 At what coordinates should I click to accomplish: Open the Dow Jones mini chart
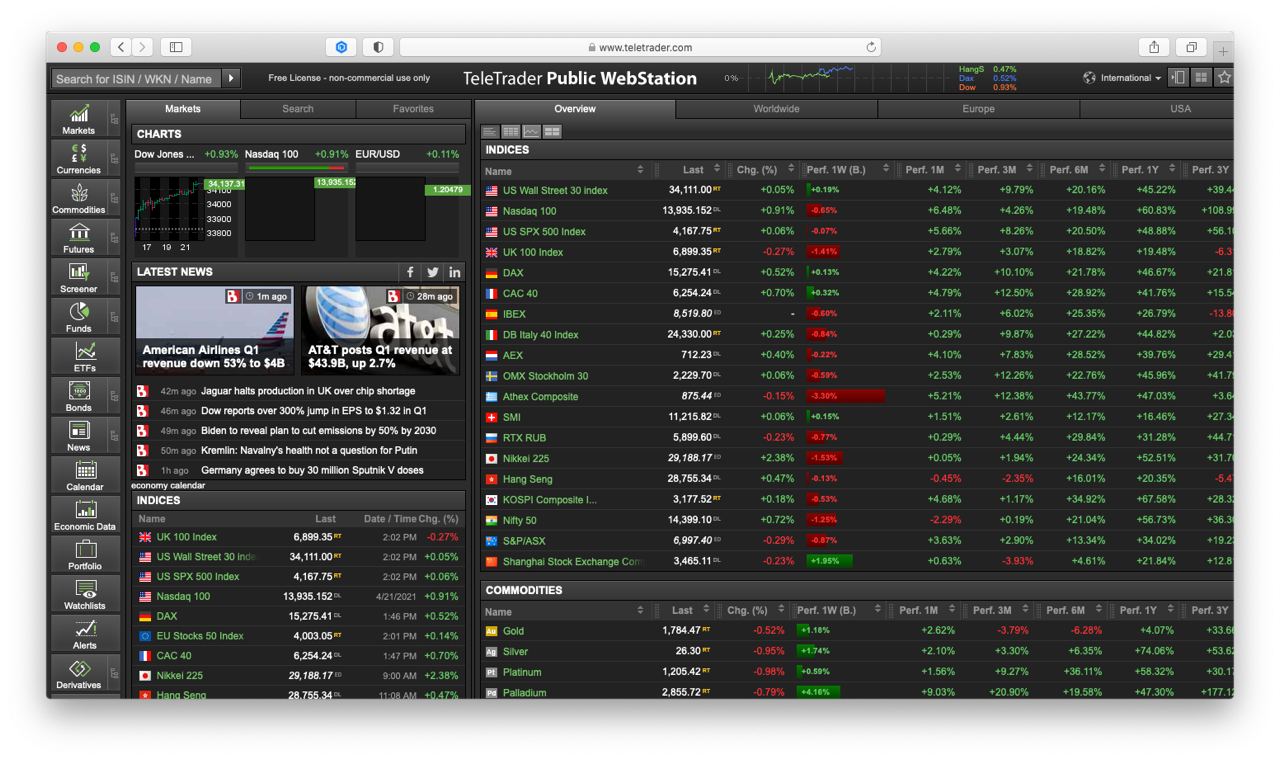[x=186, y=209]
